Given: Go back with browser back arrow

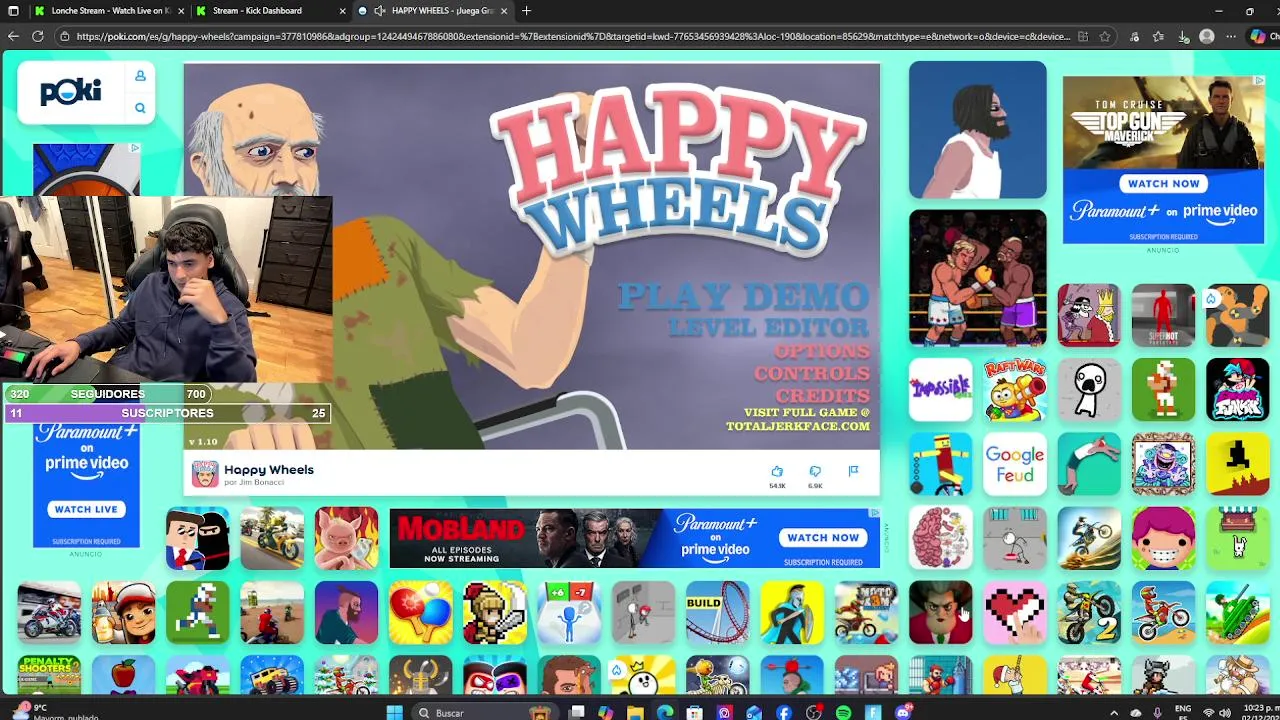Looking at the screenshot, I should pyautogui.click(x=13, y=36).
